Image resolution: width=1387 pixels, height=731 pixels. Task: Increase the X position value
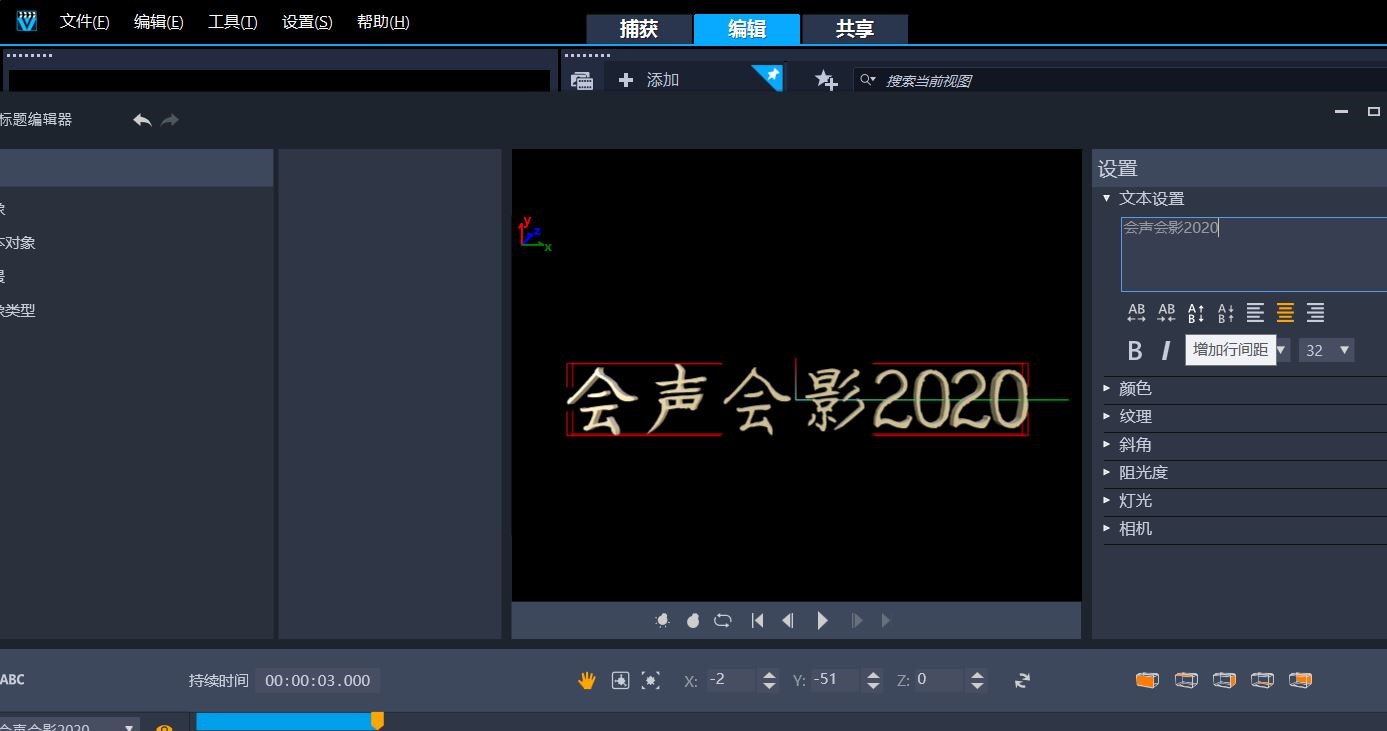point(769,675)
